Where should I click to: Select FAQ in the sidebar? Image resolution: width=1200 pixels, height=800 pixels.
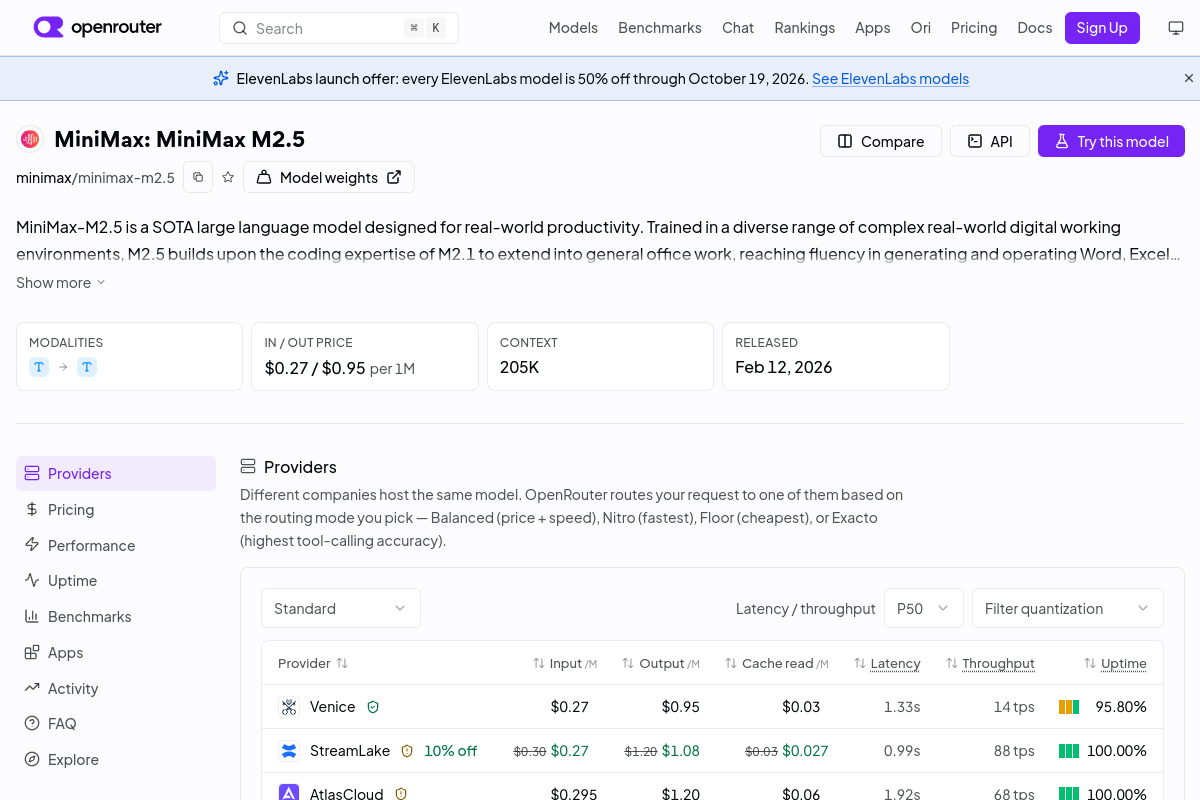pyautogui.click(x=116, y=724)
